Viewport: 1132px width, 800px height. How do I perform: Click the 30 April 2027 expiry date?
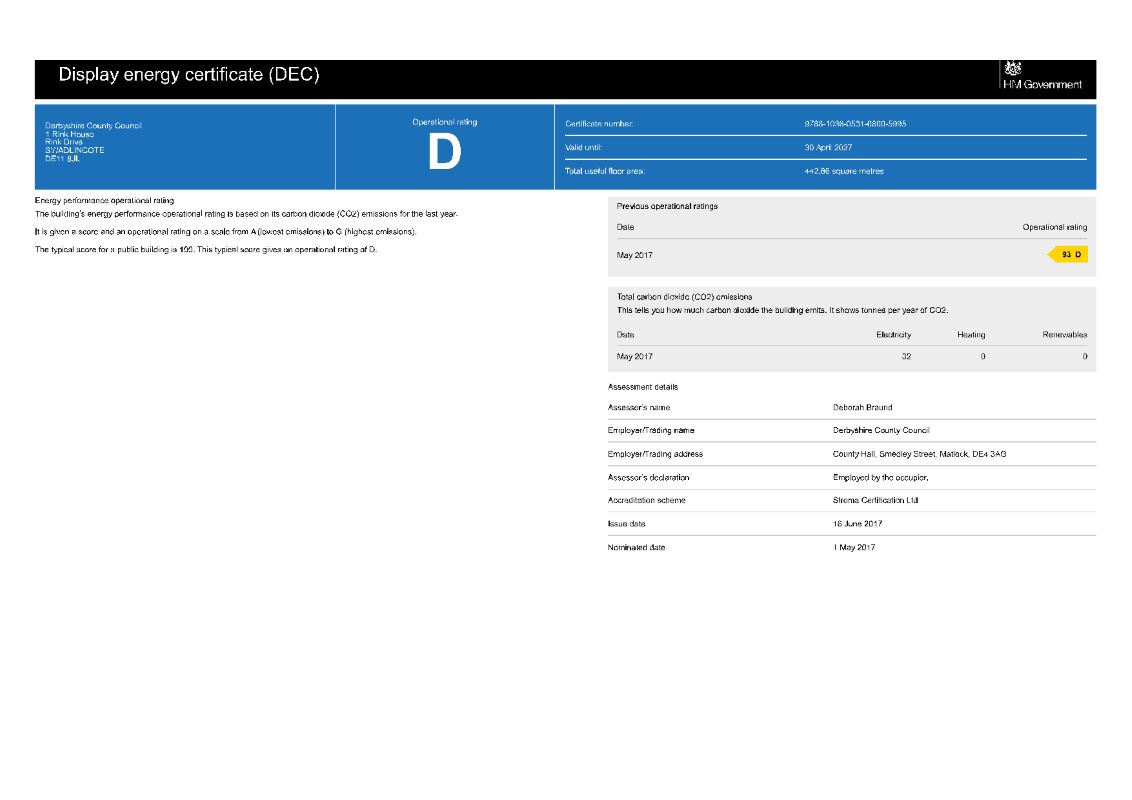click(x=828, y=147)
